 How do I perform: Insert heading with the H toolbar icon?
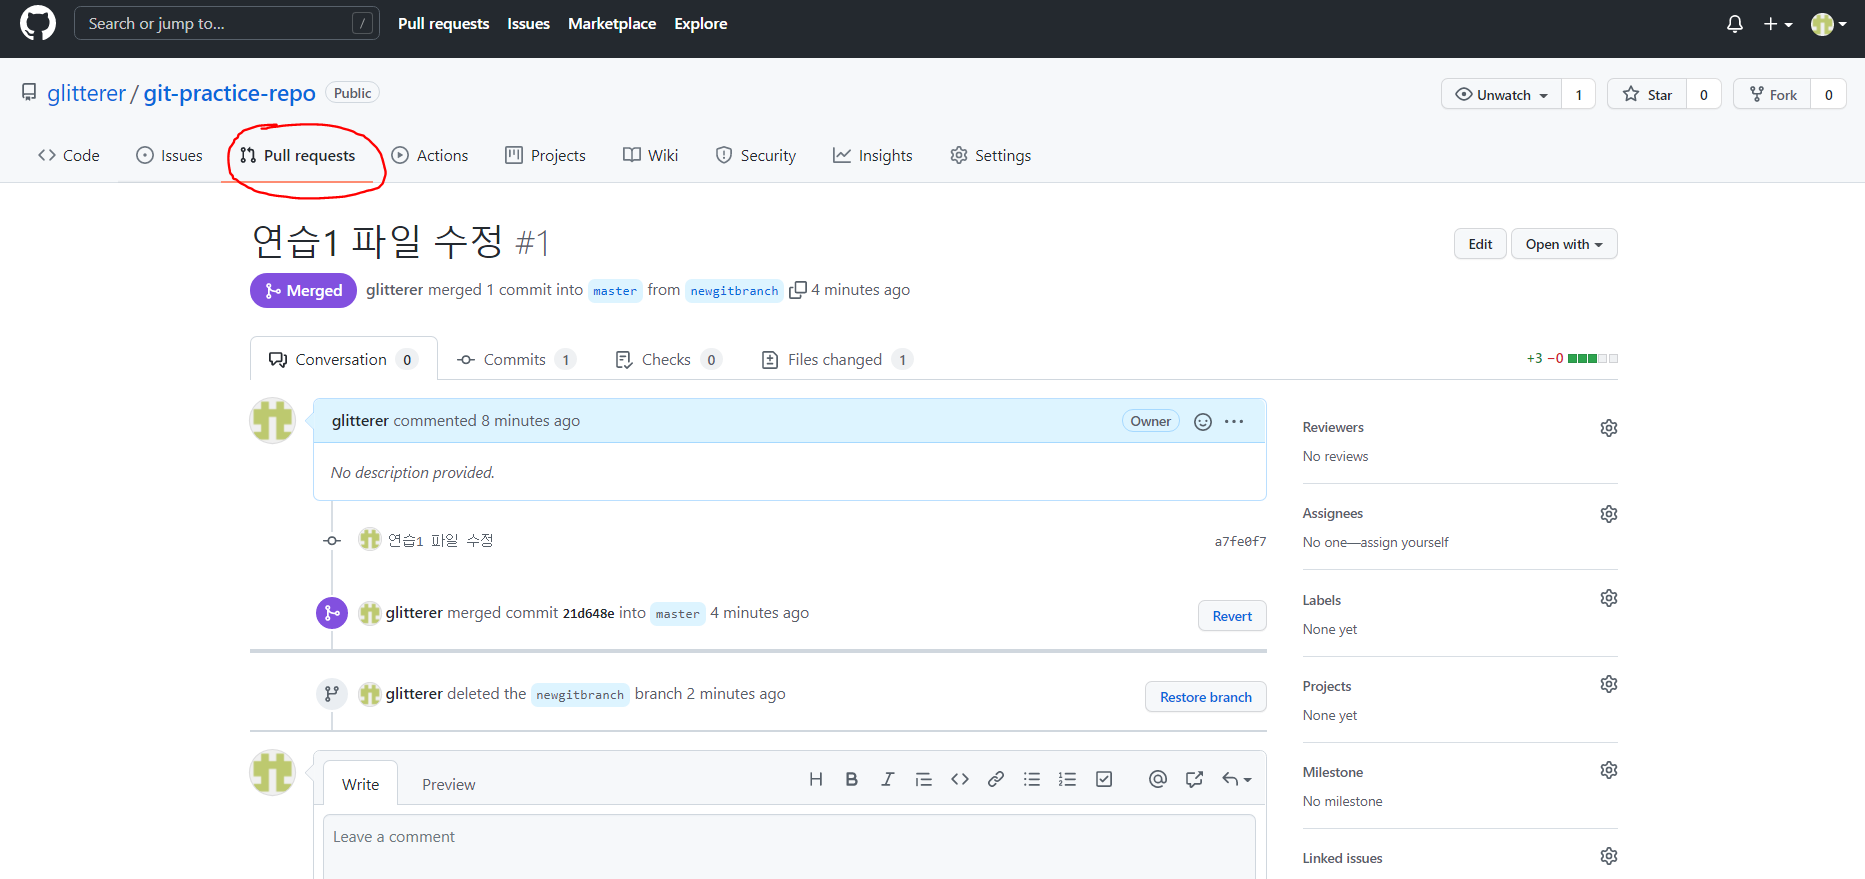click(816, 779)
